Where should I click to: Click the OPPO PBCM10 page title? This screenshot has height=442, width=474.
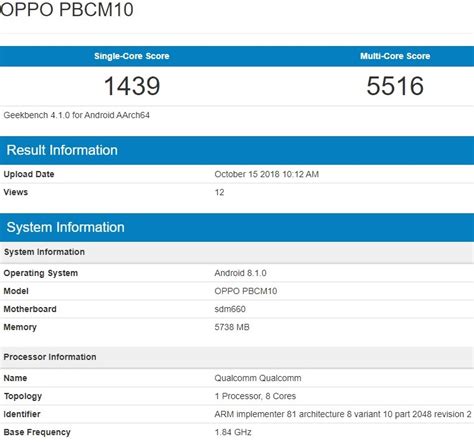coord(67,9)
